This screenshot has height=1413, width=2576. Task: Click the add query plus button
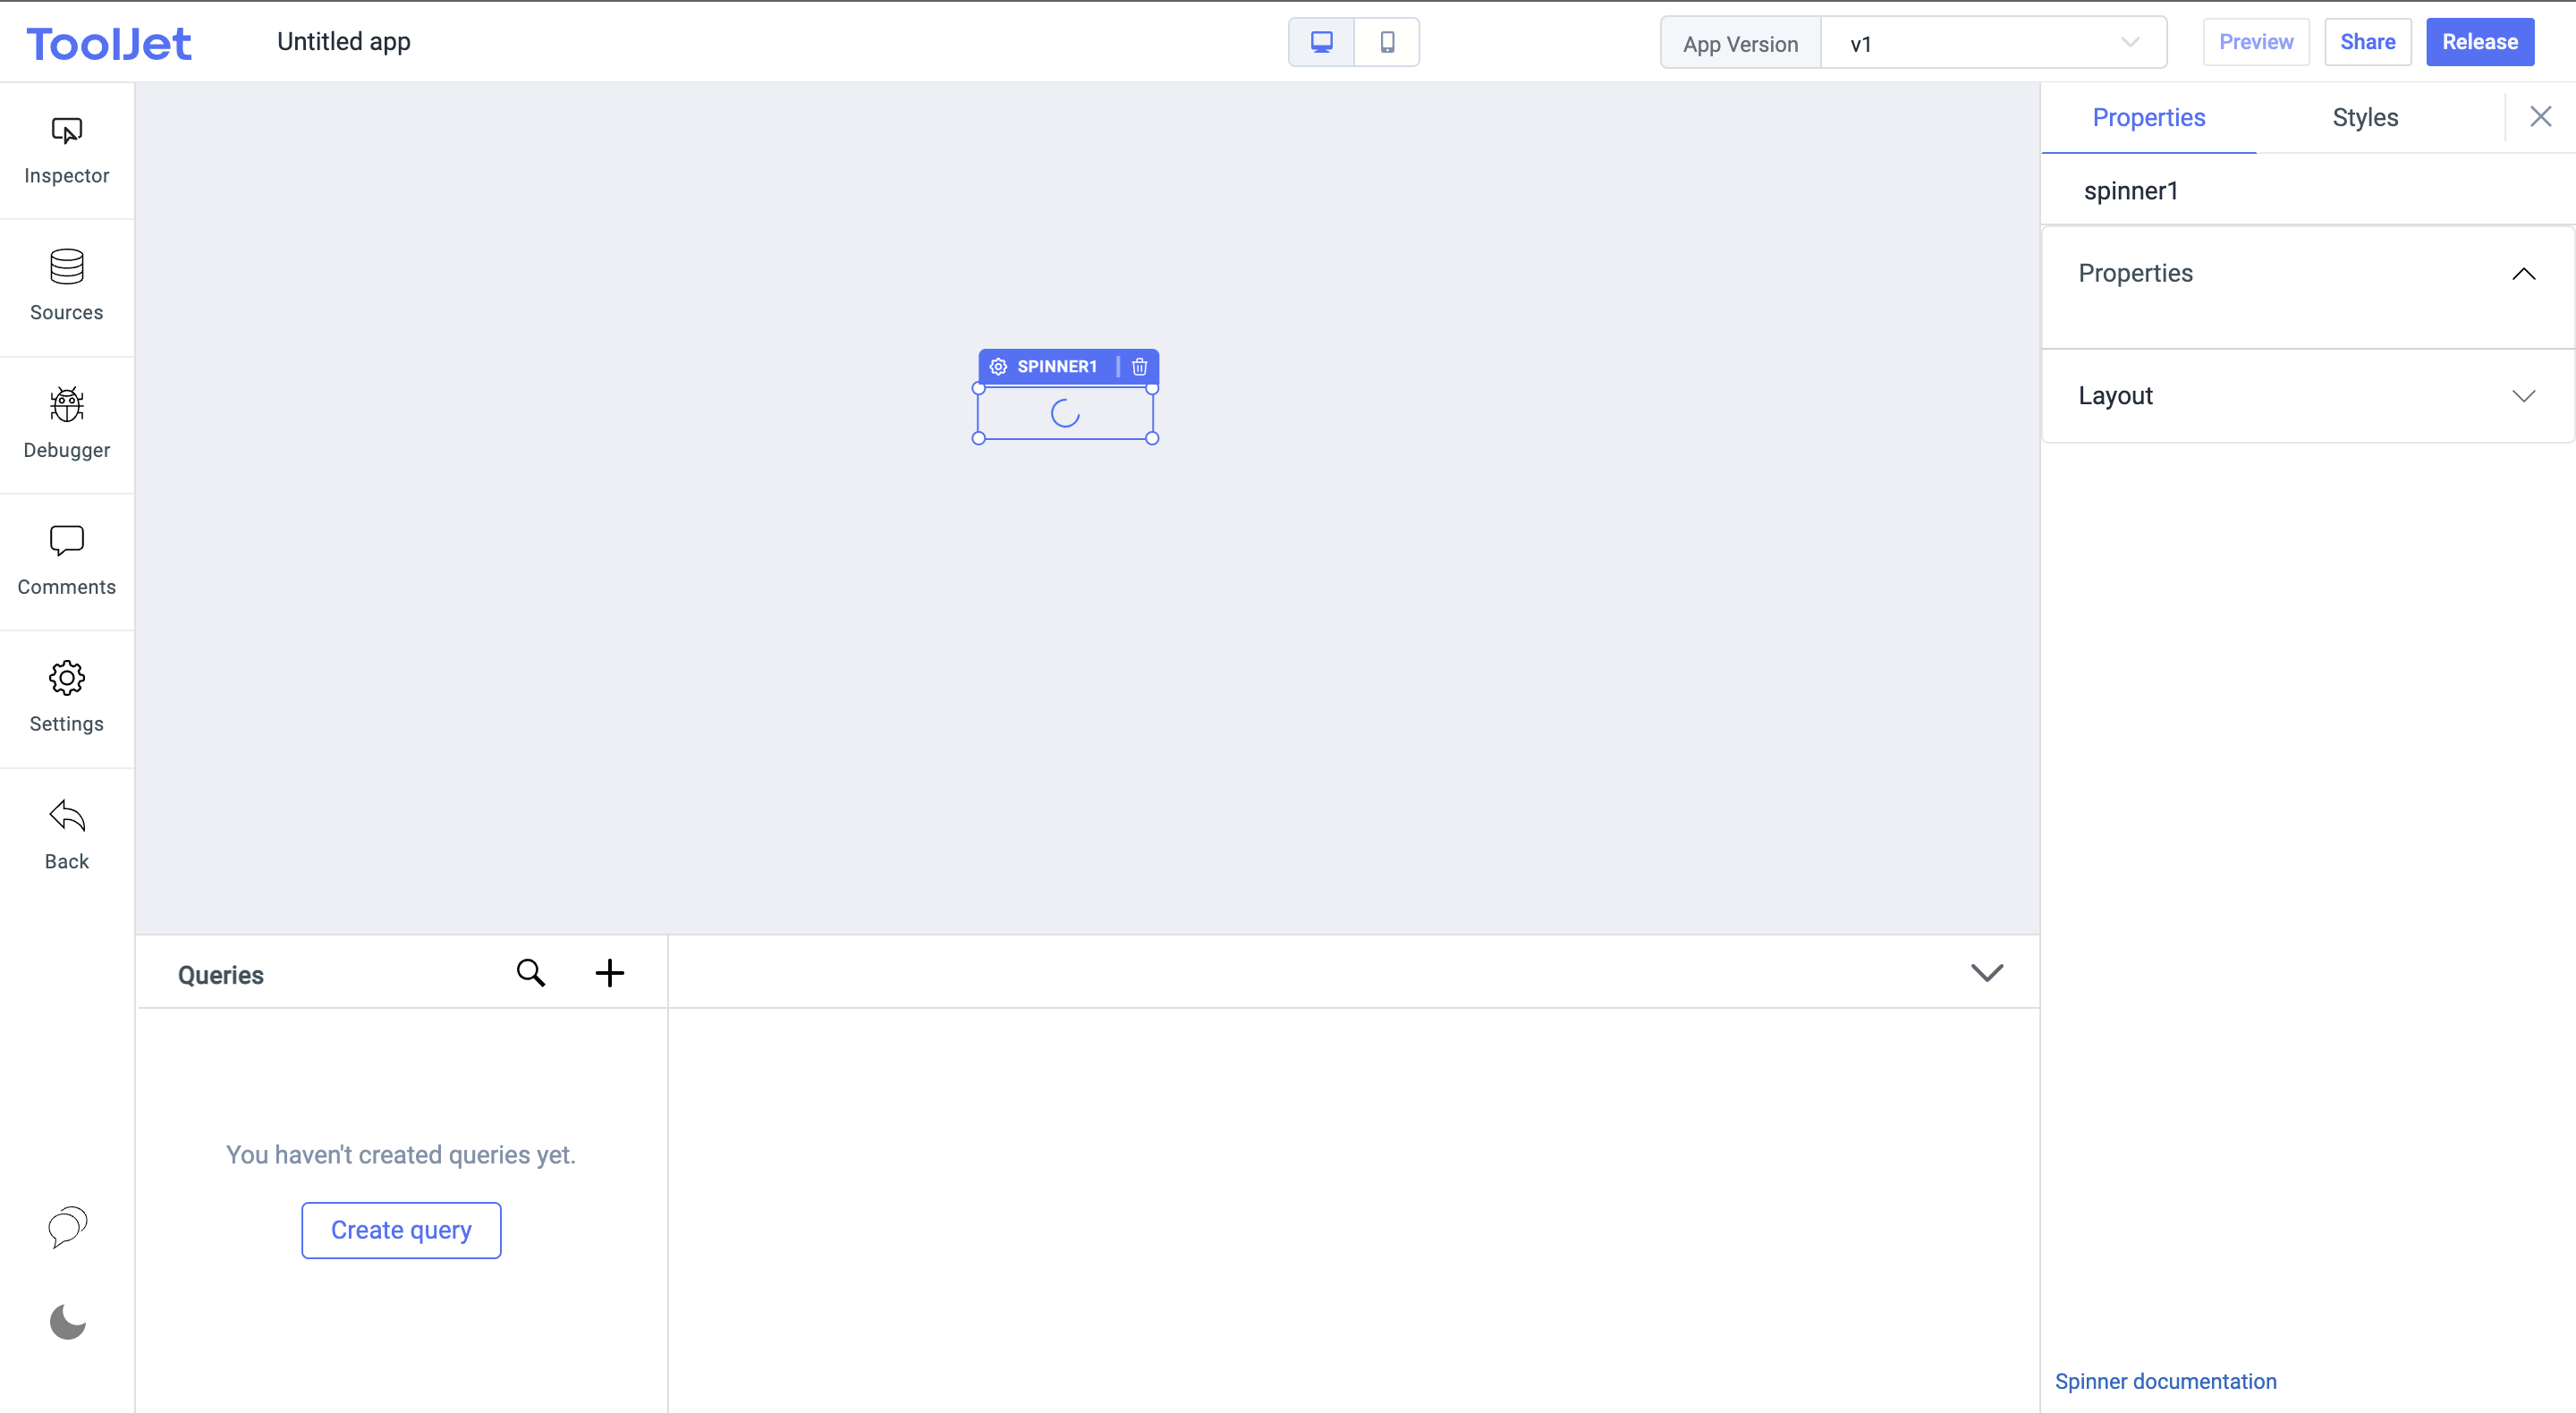(611, 973)
